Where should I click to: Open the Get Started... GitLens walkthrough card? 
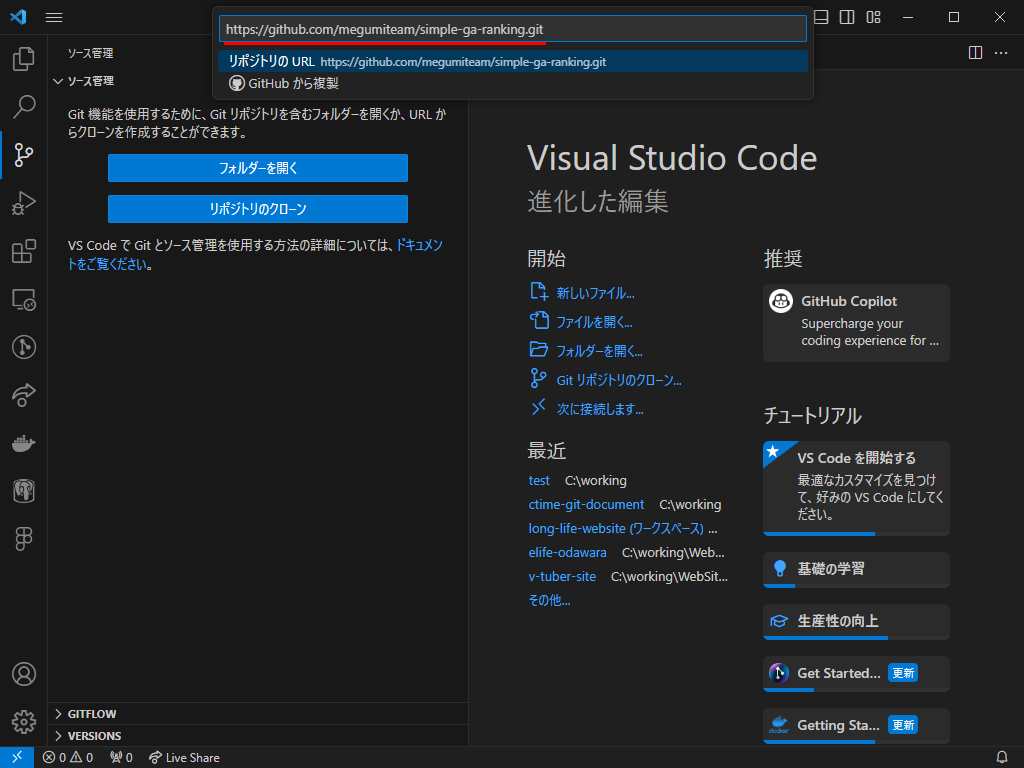[856, 673]
